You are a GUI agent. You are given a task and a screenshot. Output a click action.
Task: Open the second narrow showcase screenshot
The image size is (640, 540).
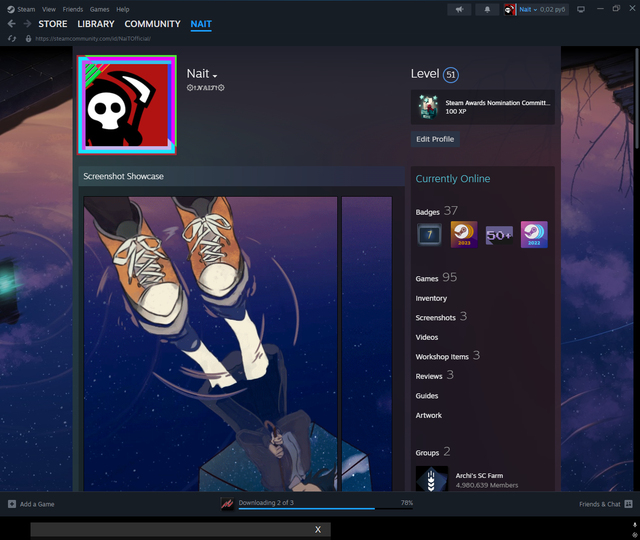[x=367, y=344]
